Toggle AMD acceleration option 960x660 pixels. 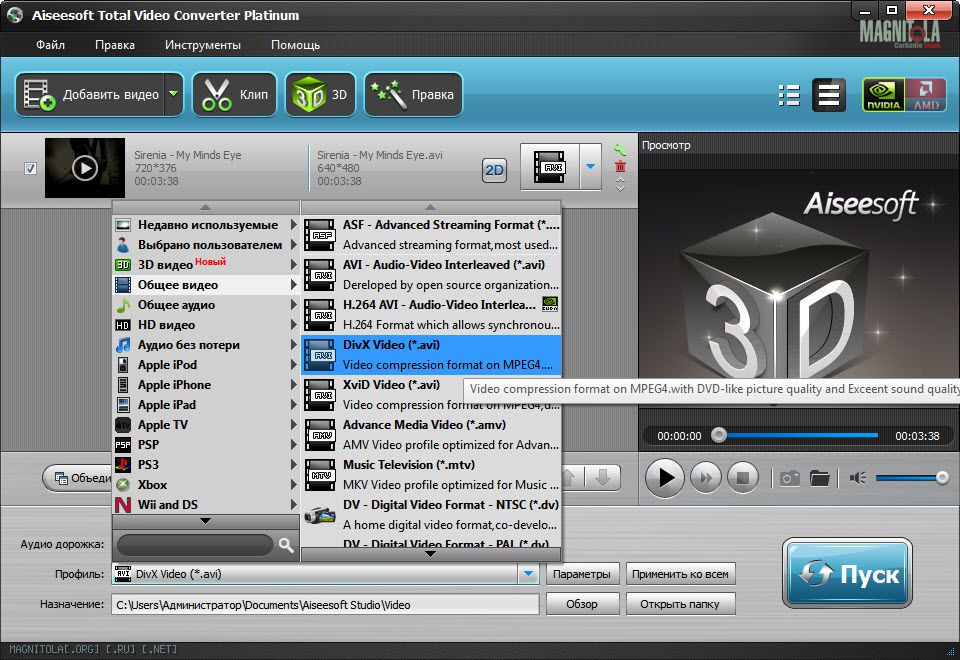(925, 95)
